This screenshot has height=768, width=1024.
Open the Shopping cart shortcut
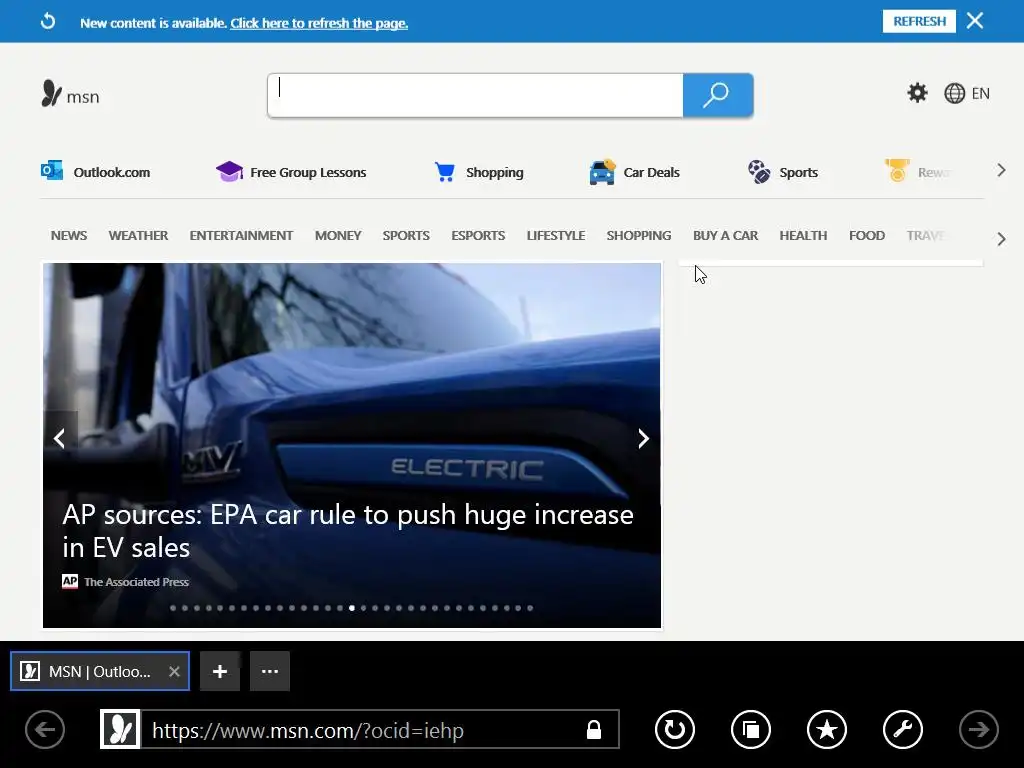click(x=479, y=172)
